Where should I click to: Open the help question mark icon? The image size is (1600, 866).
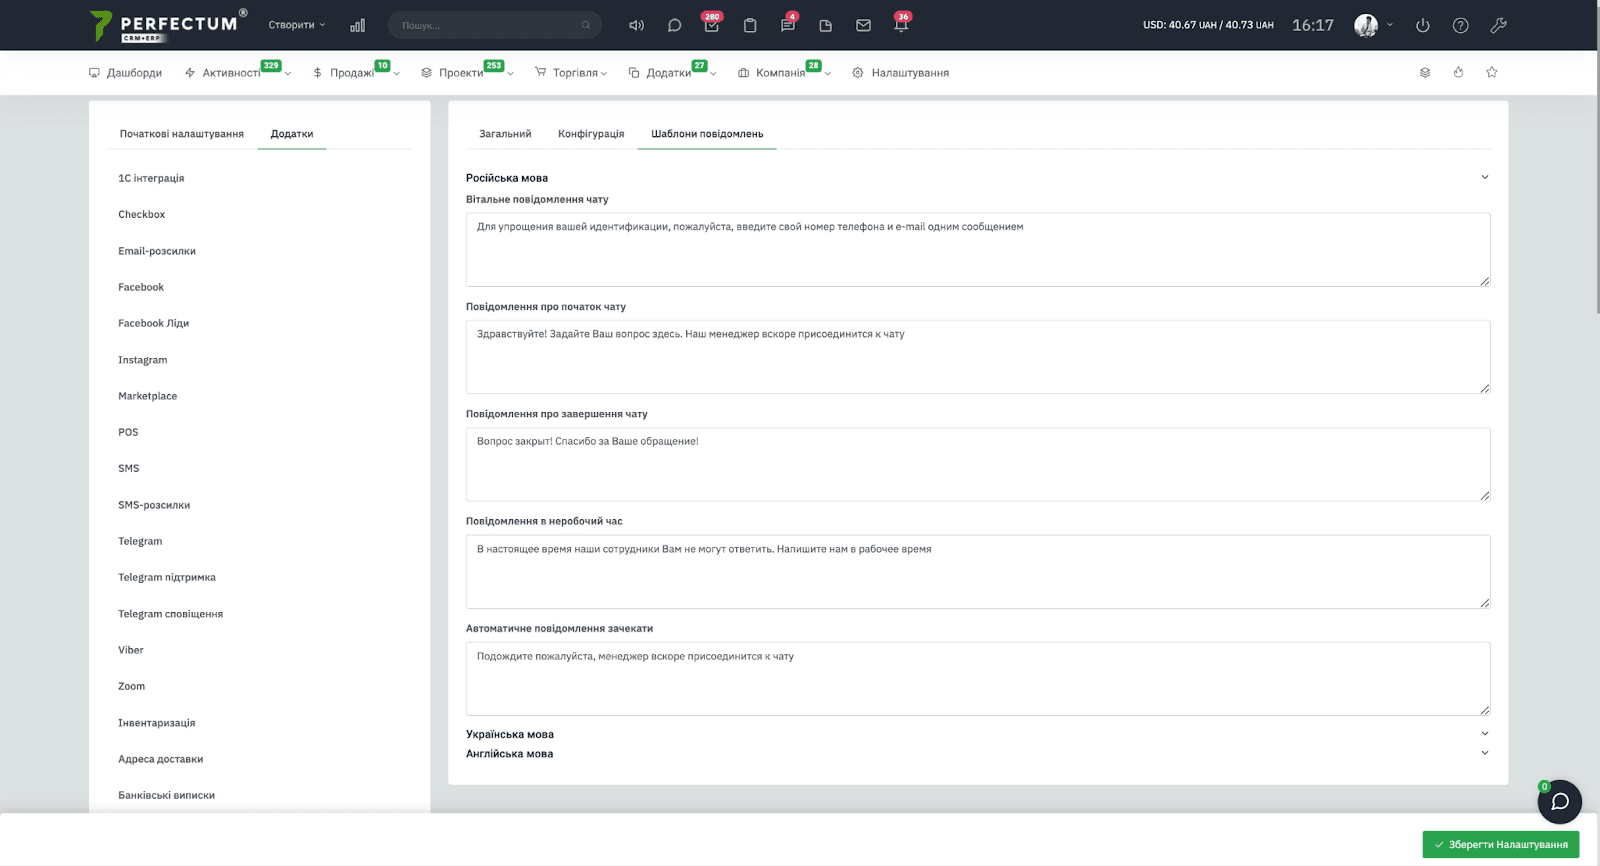tap(1461, 25)
